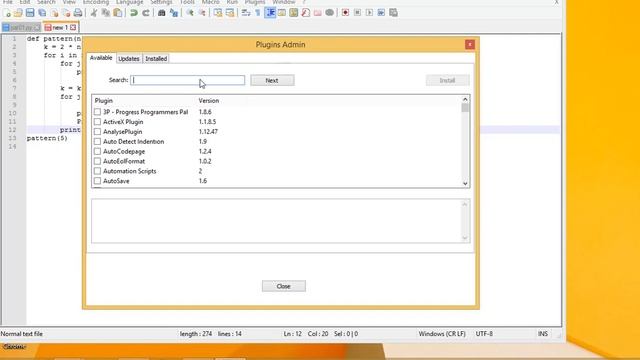Select the 'new 1' document tab
The image size is (640, 360).
point(60,27)
